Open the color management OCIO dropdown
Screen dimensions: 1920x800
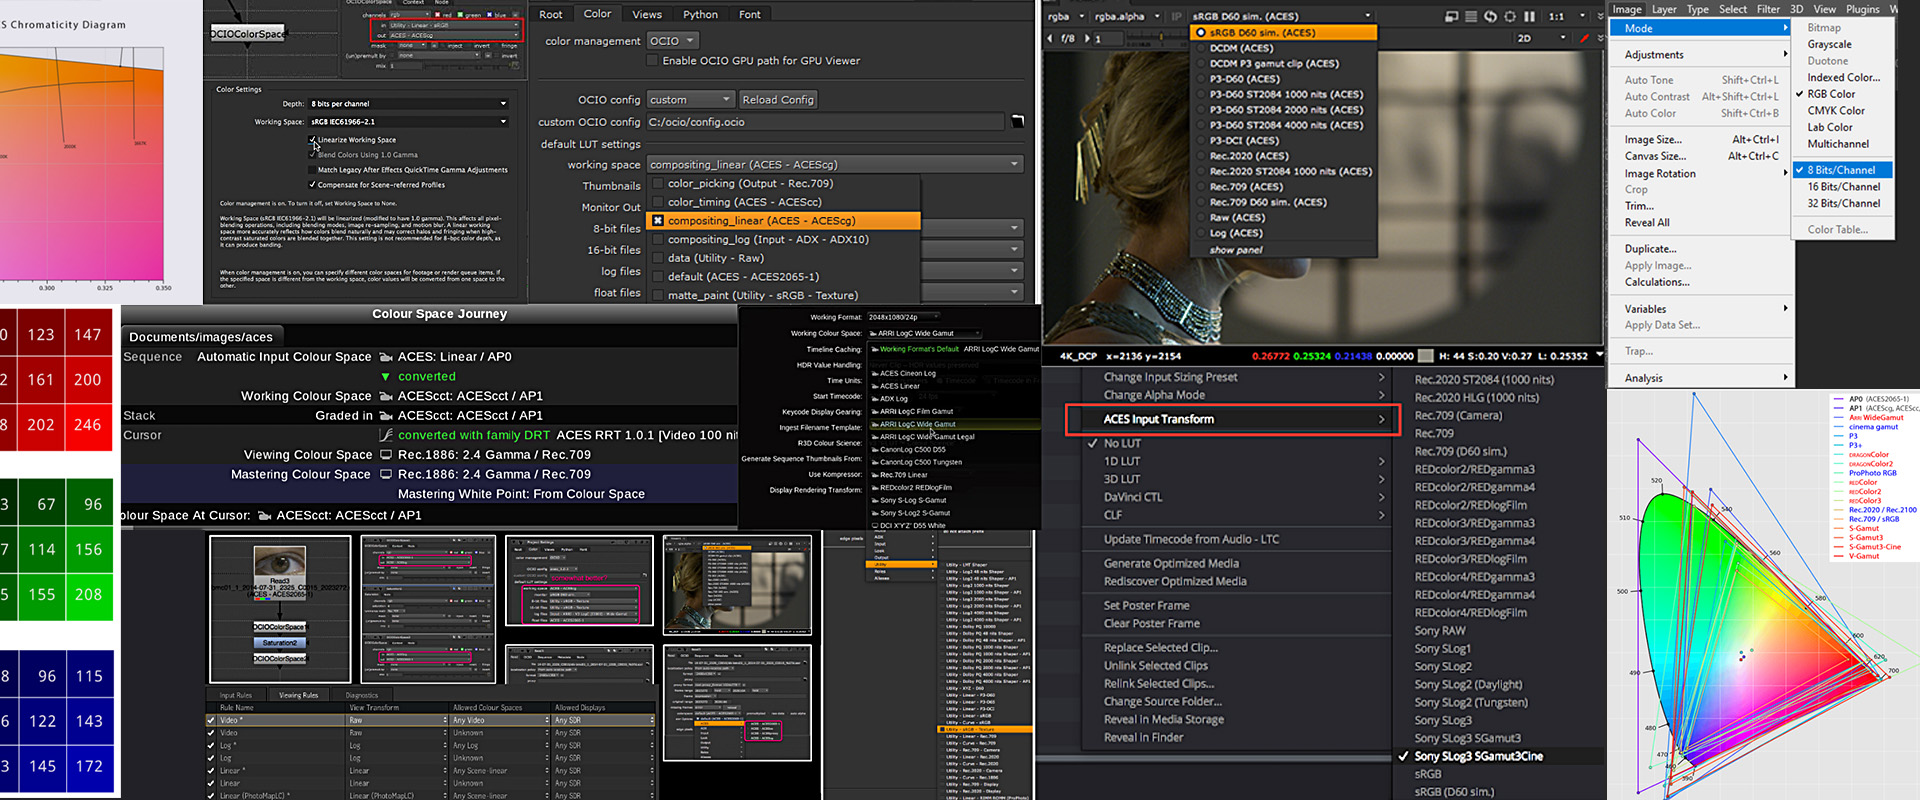672,41
